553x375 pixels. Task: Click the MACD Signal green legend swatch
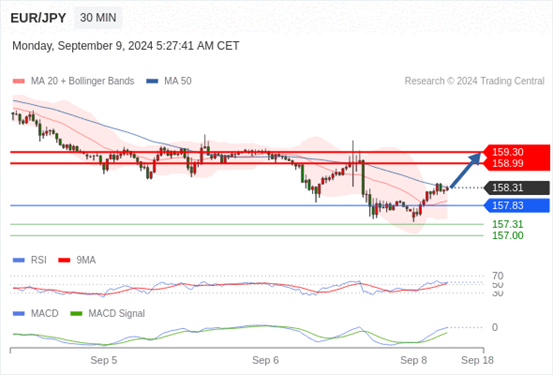pos(76,314)
